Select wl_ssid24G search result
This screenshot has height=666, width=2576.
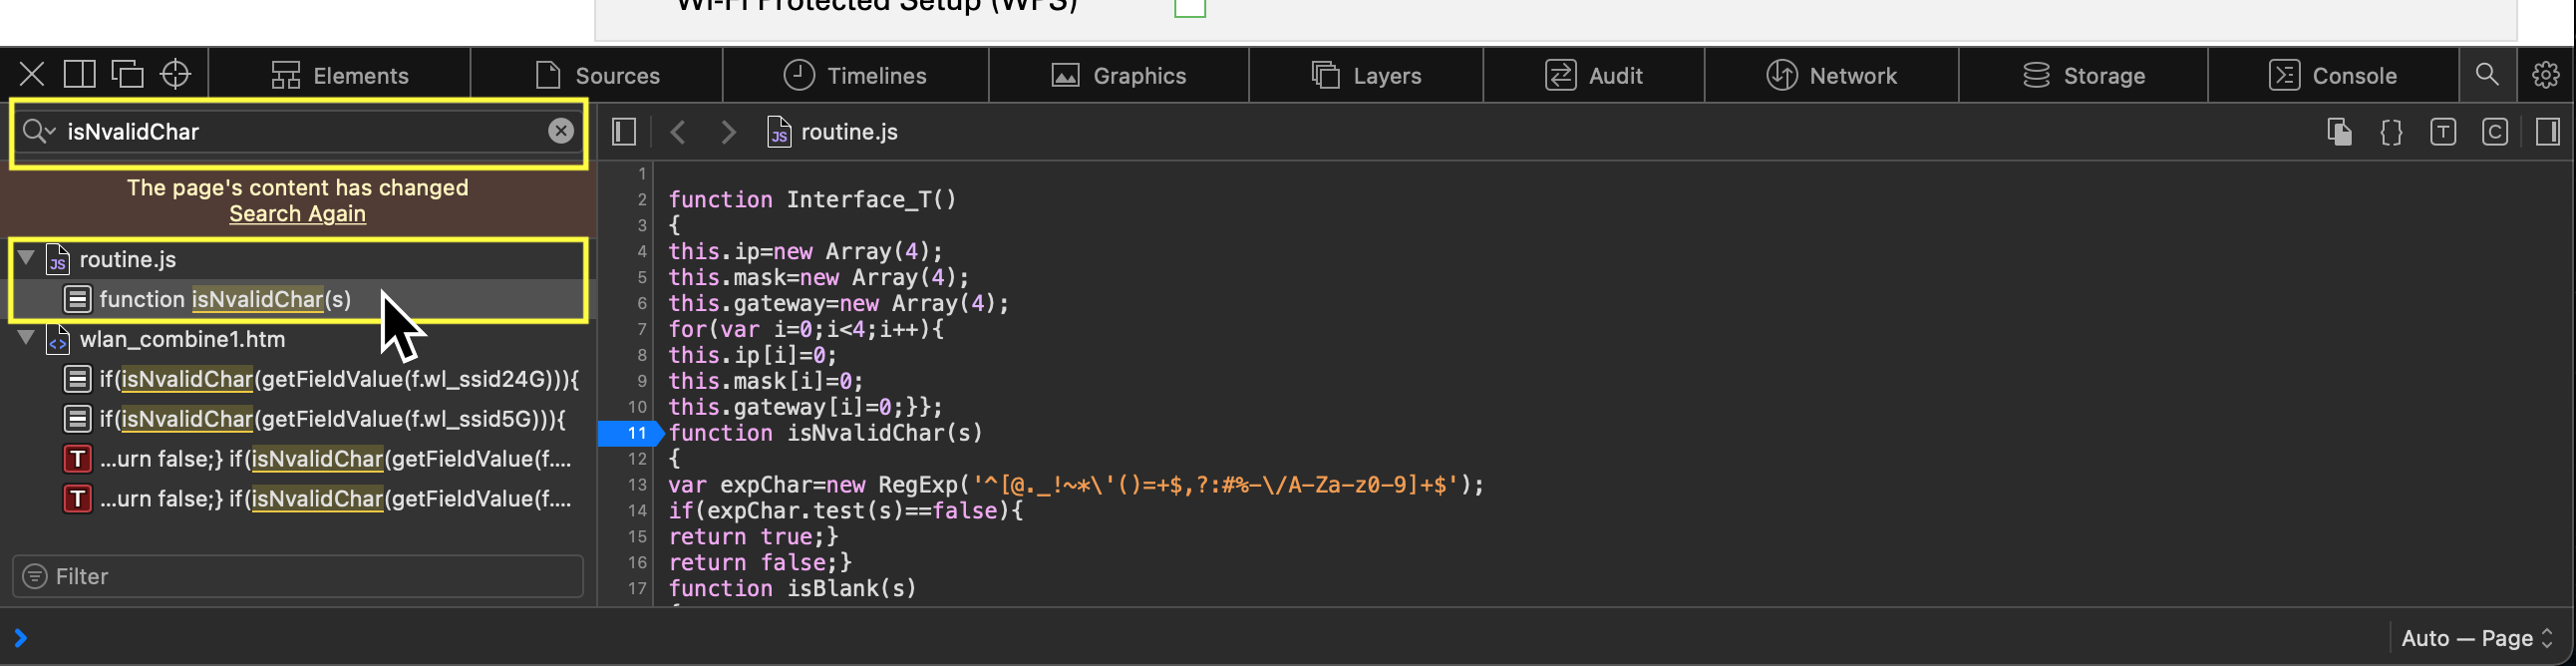(x=338, y=379)
